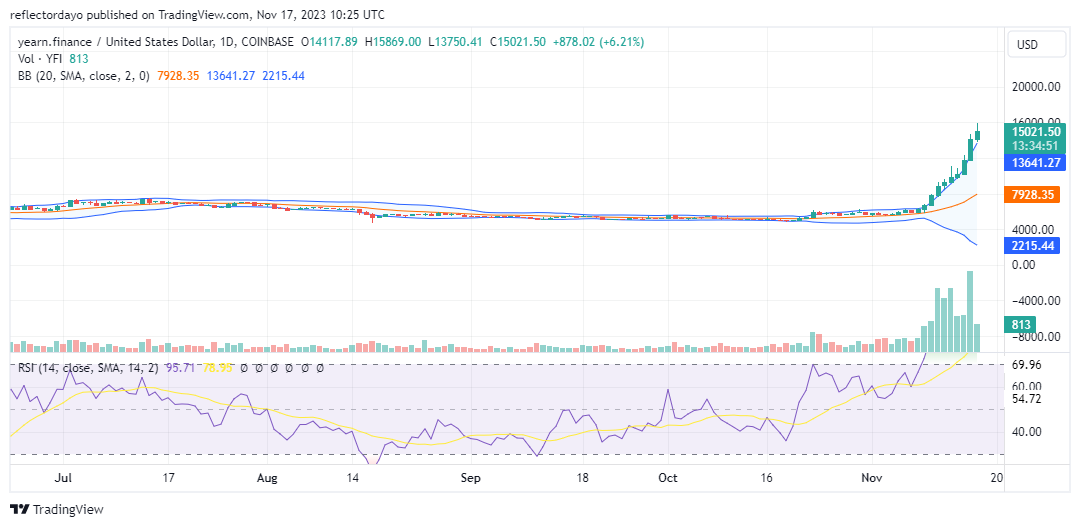Viewport: 1080px width, 527px height.
Task: Click the 16 date axis label
Action: click(x=767, y=477)
